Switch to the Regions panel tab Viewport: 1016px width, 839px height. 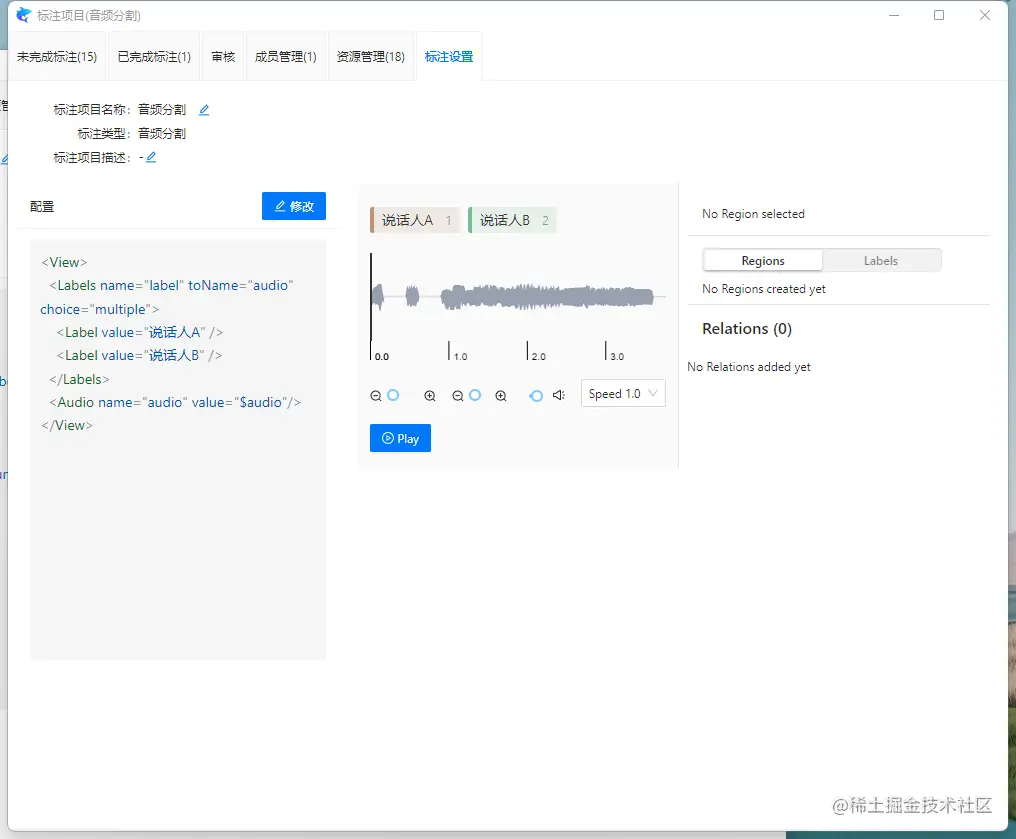763,260
